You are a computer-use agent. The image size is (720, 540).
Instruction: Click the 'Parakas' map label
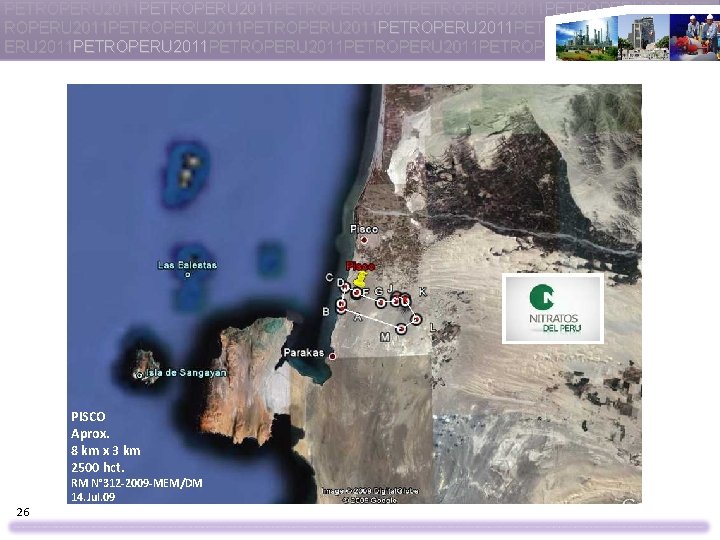304,353
